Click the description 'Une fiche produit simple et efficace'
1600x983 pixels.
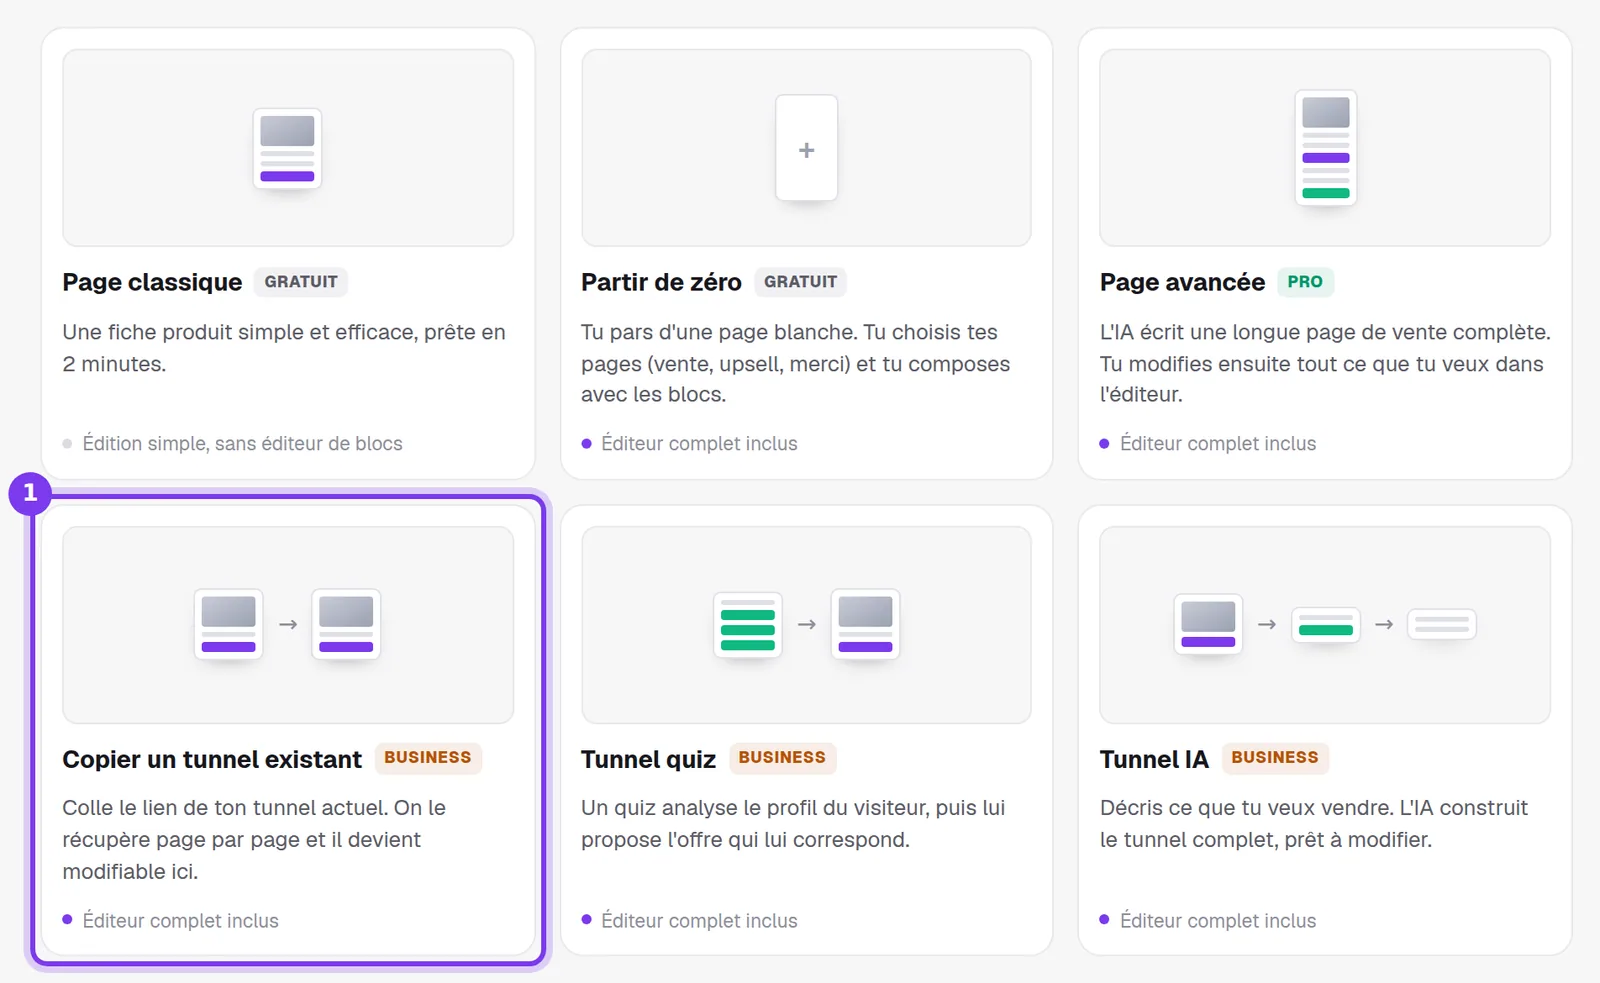point(284,348)
